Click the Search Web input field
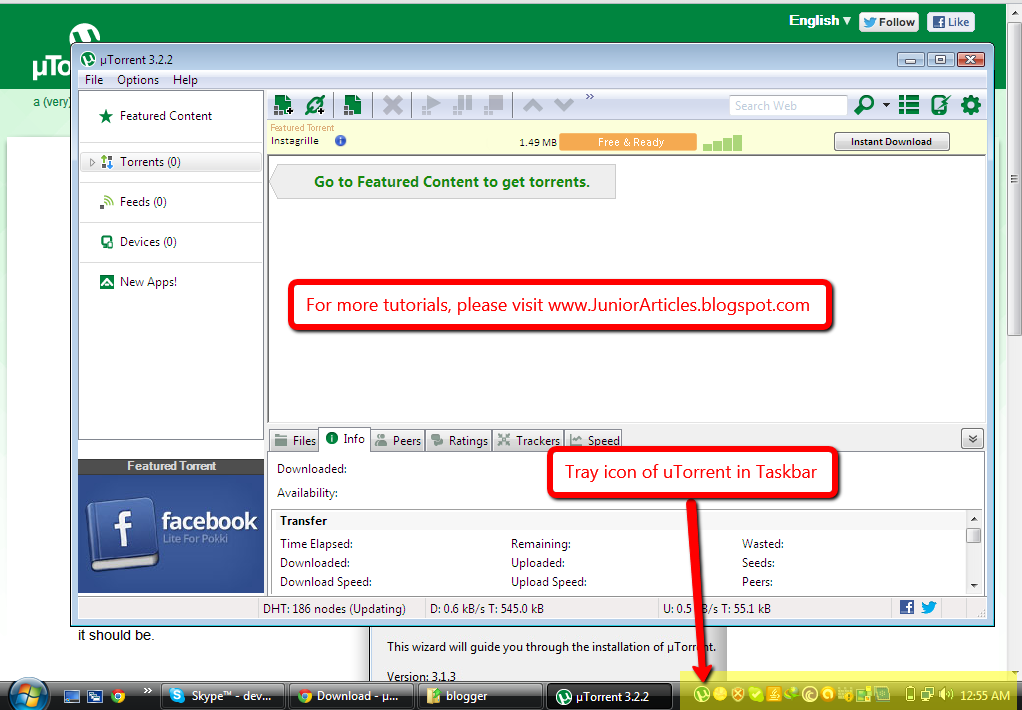The image size is (1022, 710). pos(787,106)
